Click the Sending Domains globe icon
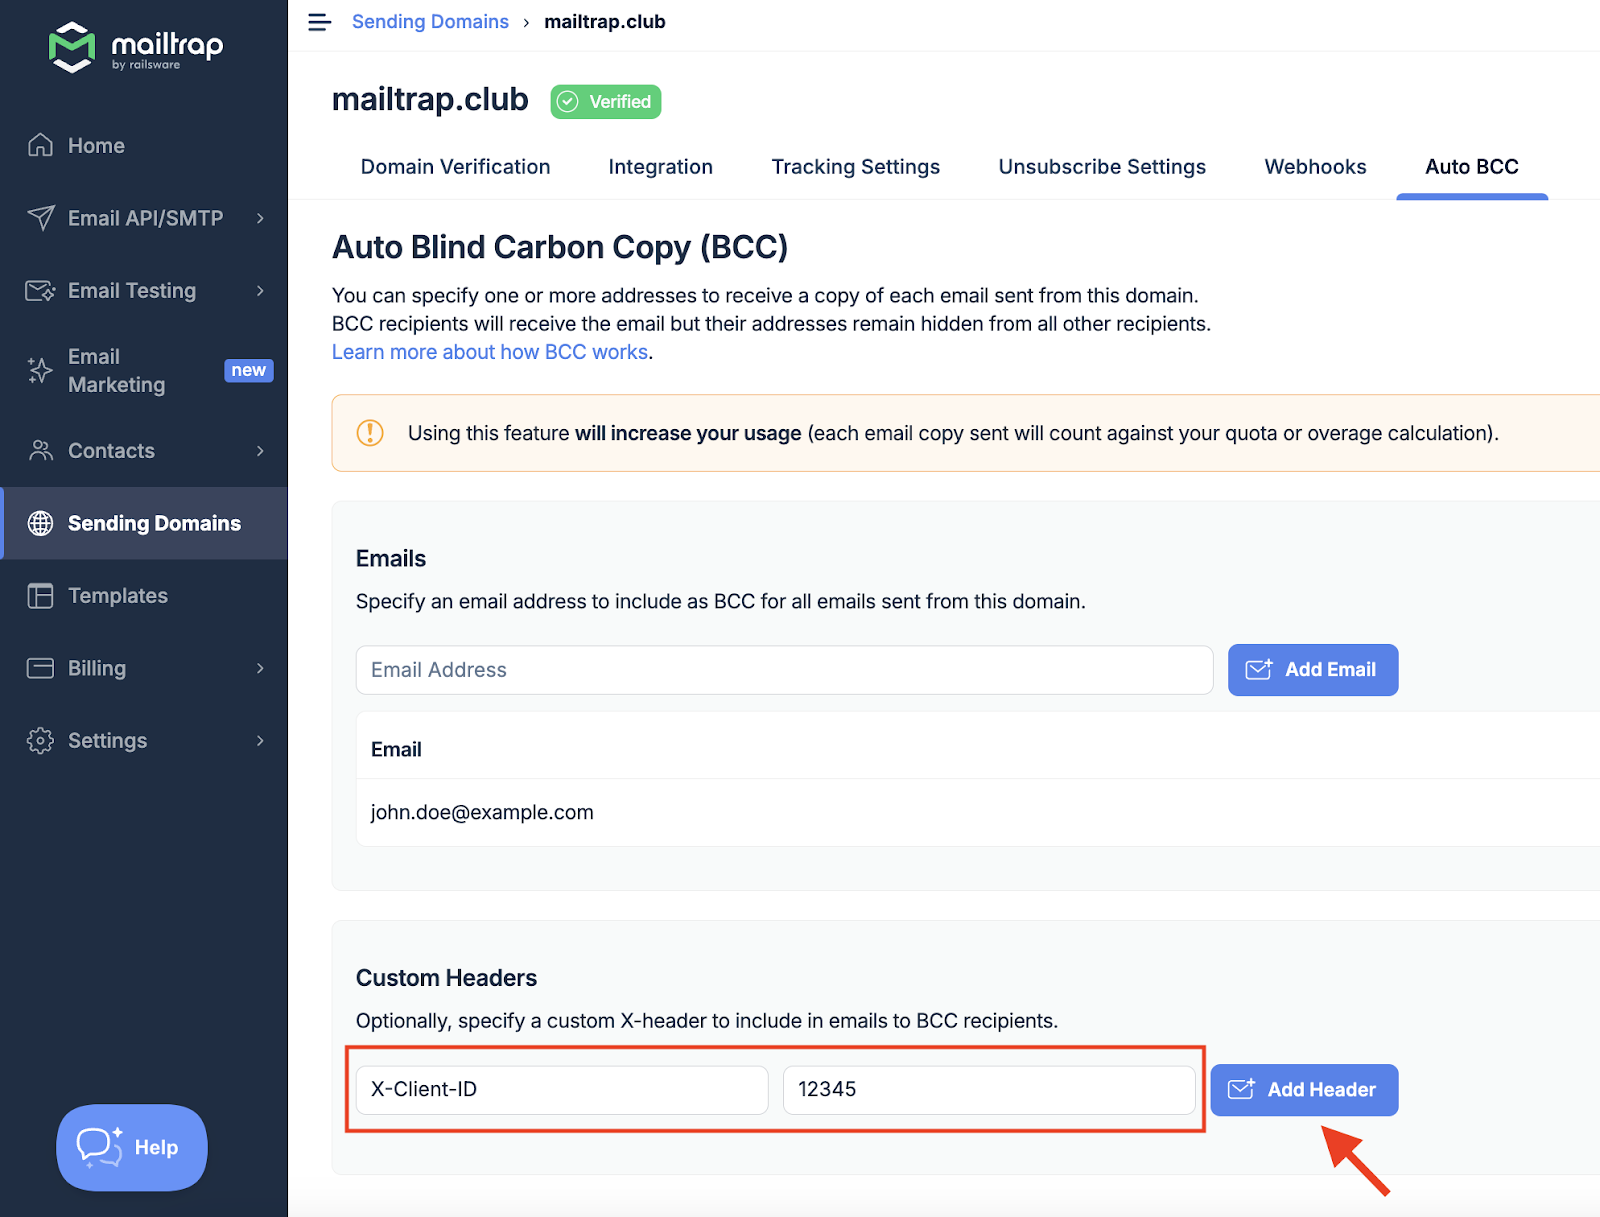The image size is (1600, 1217). coord(40,523)
